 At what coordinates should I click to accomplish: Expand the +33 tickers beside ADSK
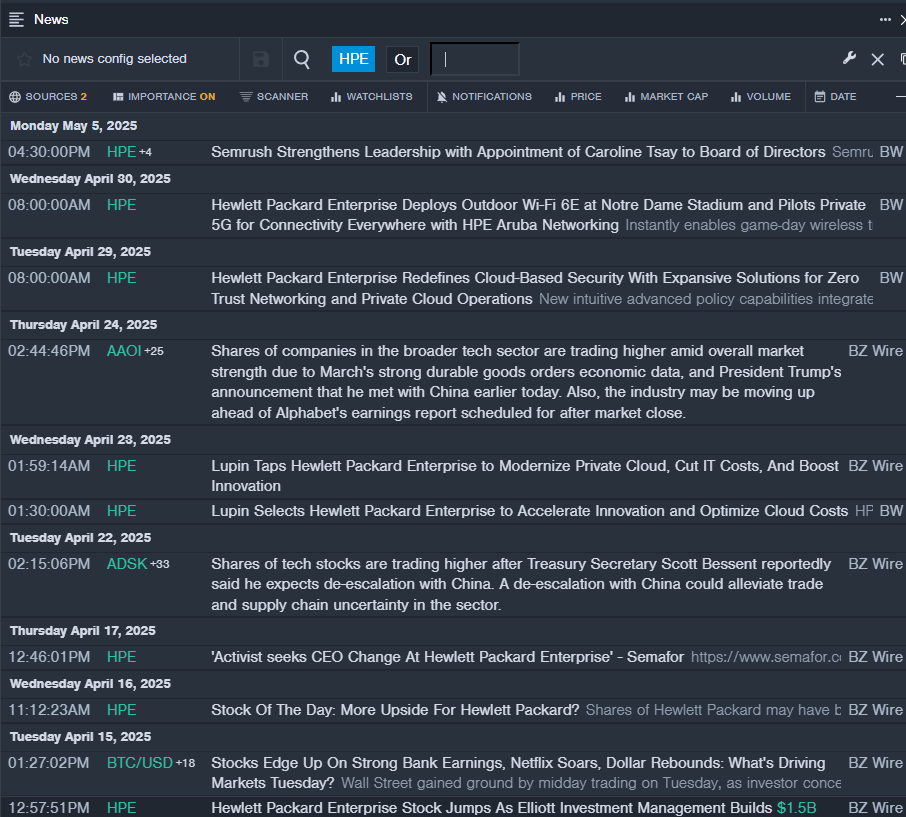pyautogui.click(x=159, y=564)
